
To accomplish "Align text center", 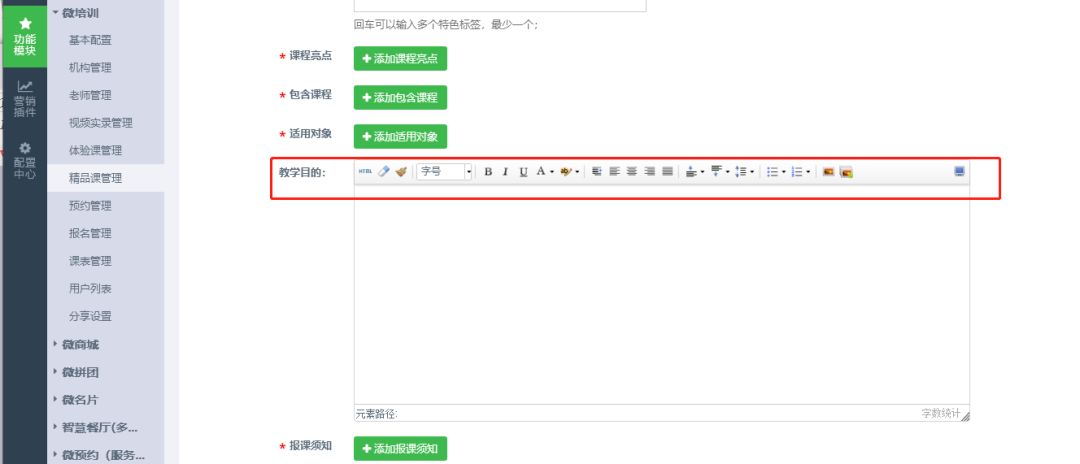I will (x=632, y=171).
